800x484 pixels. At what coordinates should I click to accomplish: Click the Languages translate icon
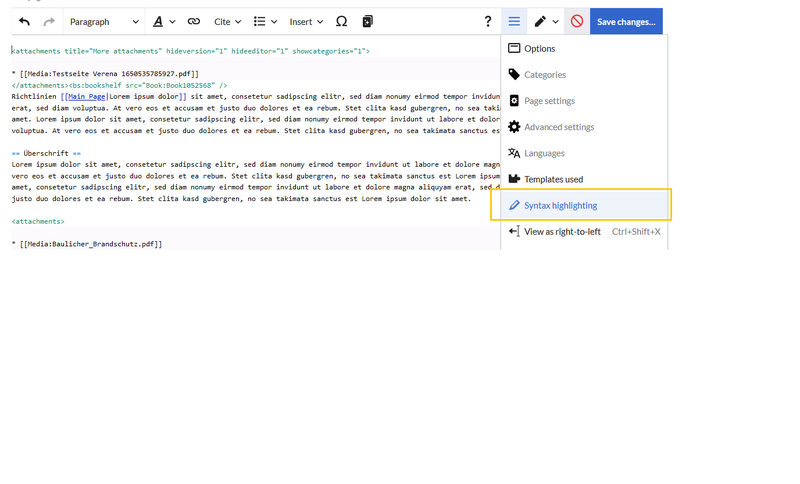[514, 153]
